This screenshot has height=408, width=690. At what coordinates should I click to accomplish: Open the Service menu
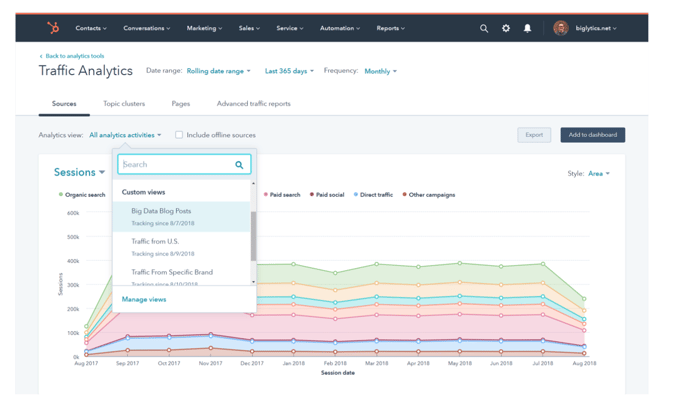click(x=290, y=28)
